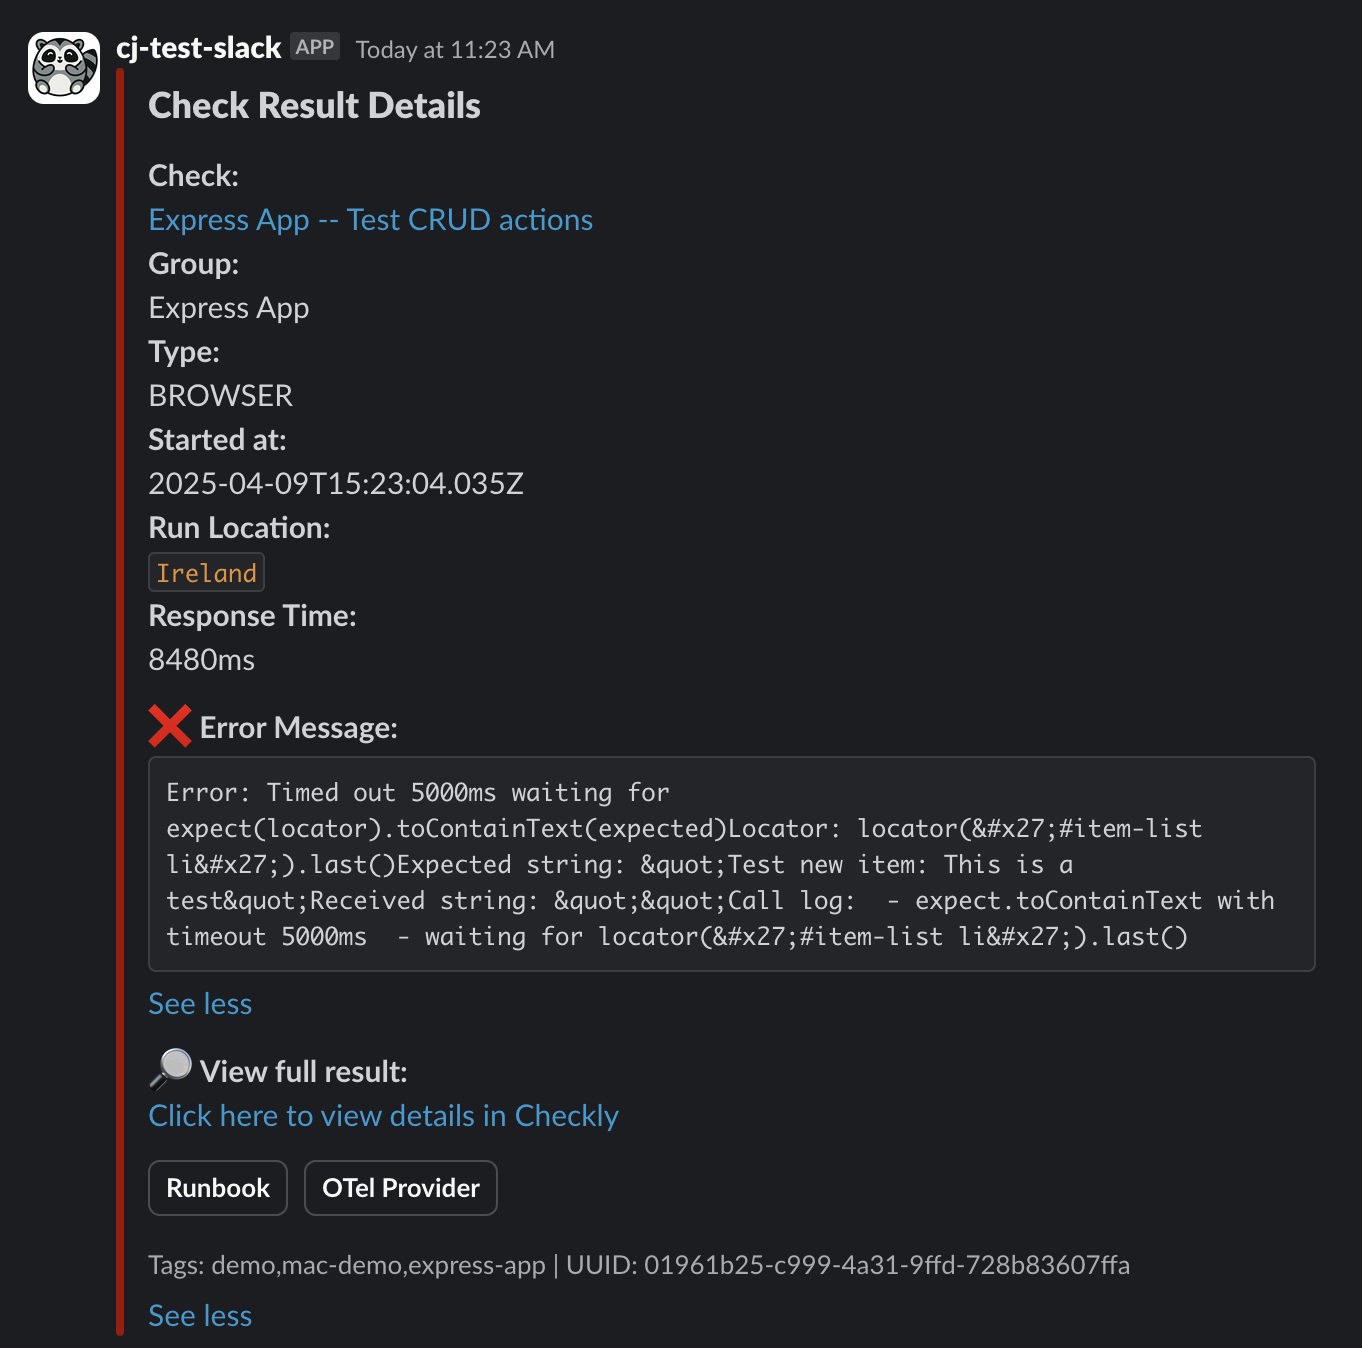
Task: Click the red X error emoji icon
Action: (170, 726)
